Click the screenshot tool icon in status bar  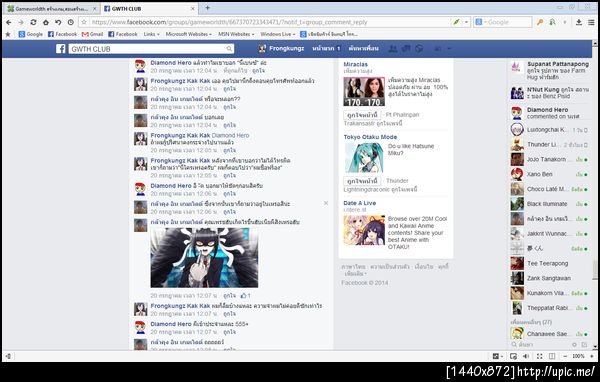tap(496, 356)
